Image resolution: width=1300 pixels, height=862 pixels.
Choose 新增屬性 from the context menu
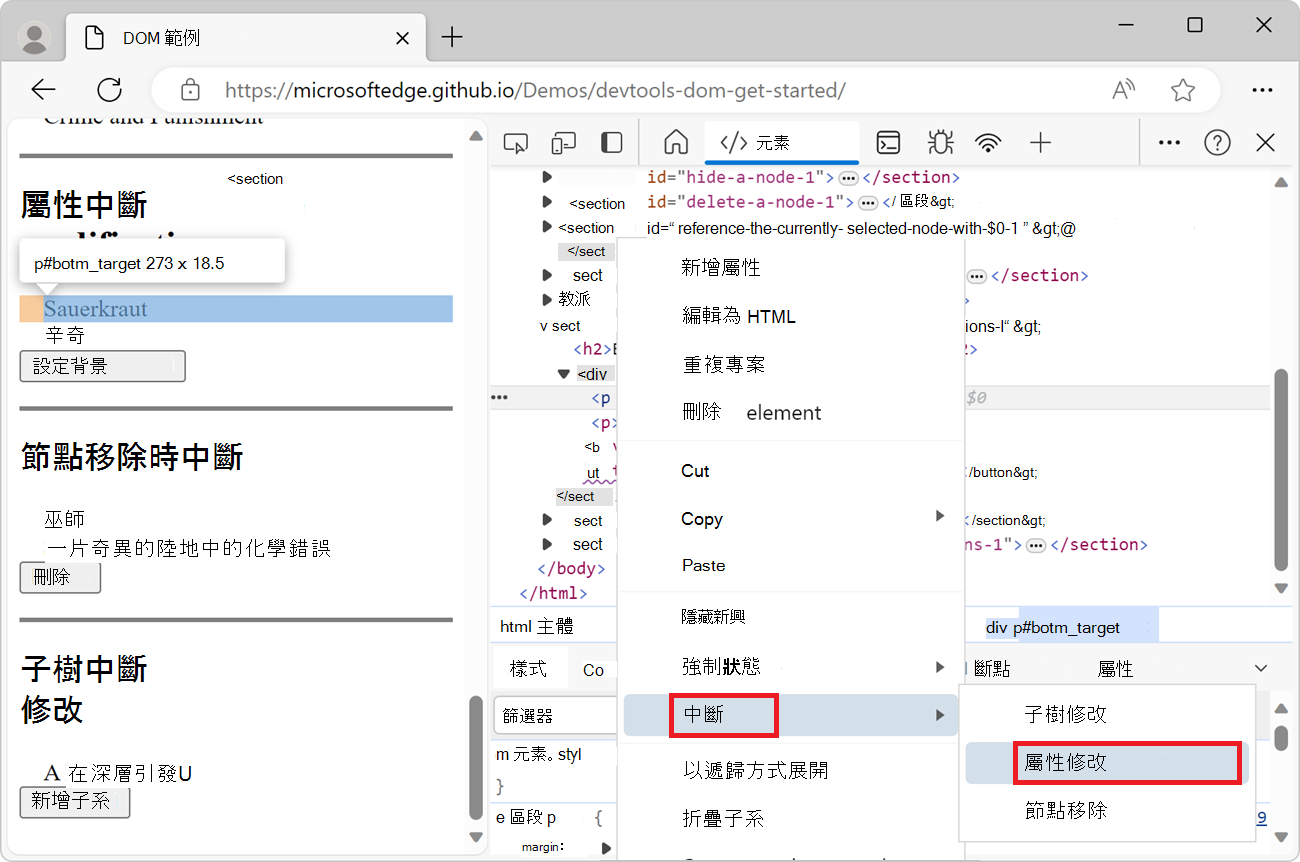pos(791,268)
